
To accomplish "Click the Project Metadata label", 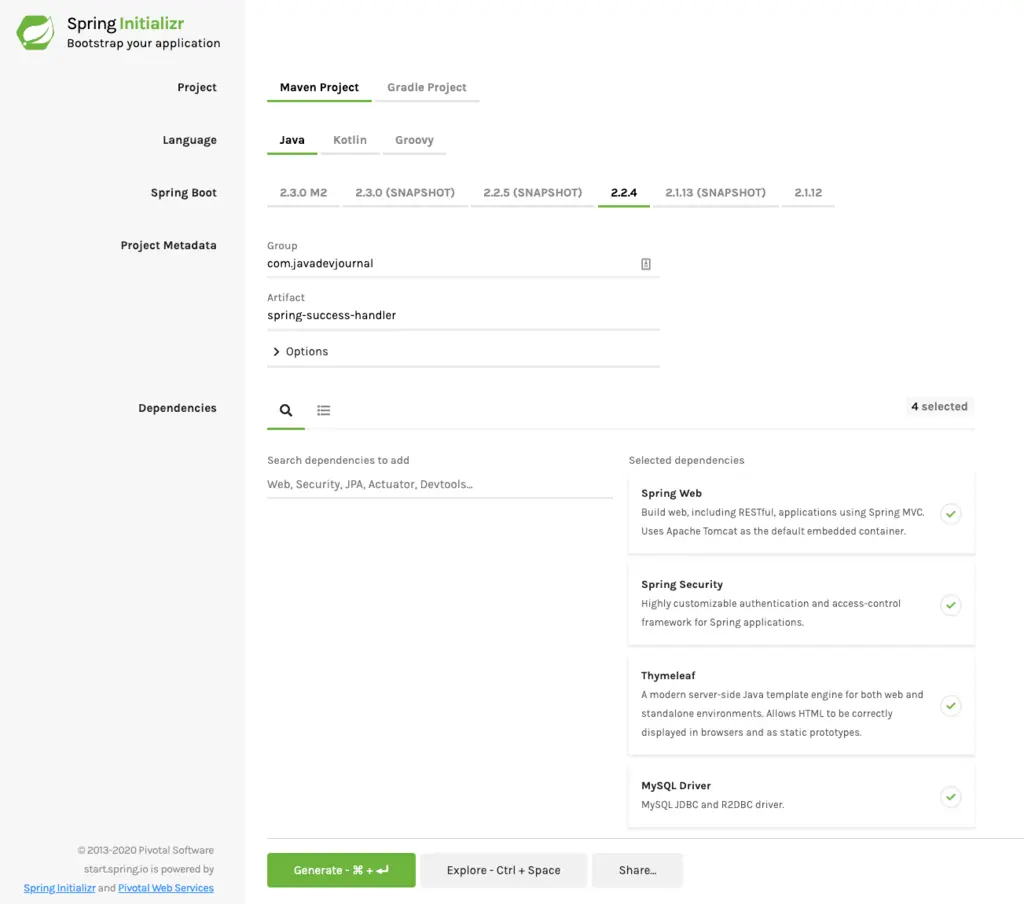I will pos(168,246).
